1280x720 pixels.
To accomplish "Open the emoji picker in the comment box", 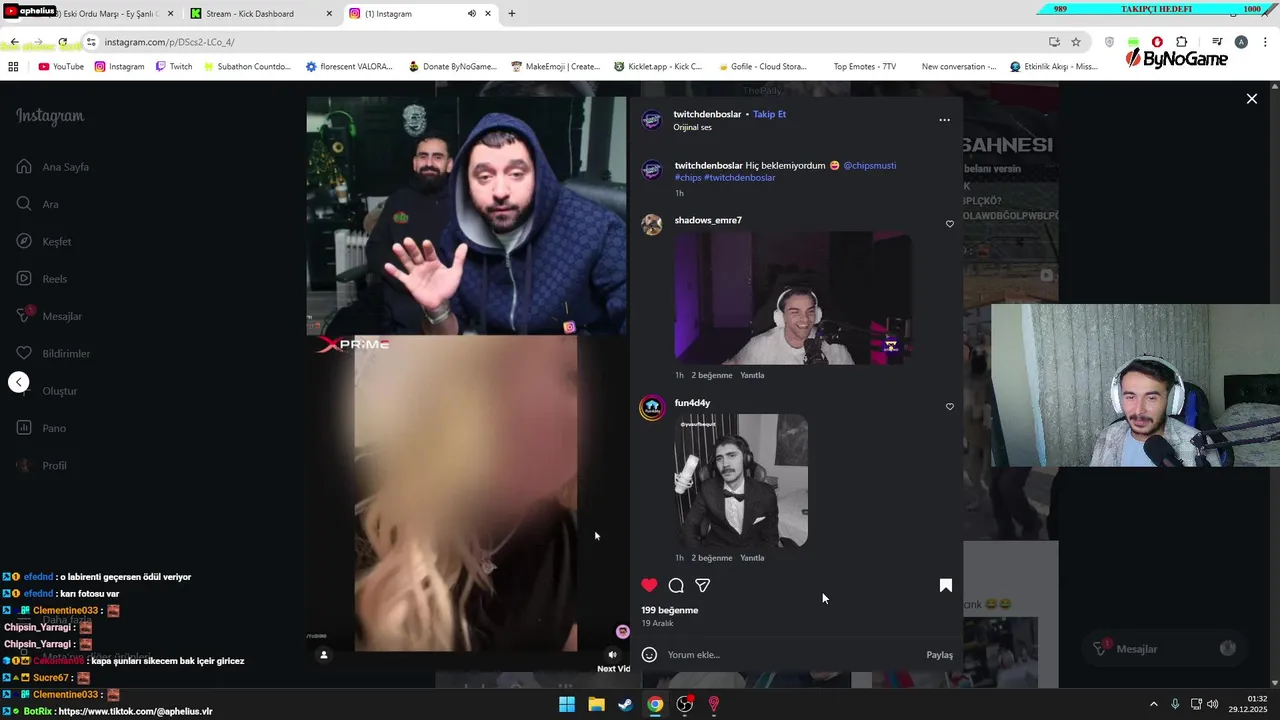I will pyautogui.click(x=649, y=655).
